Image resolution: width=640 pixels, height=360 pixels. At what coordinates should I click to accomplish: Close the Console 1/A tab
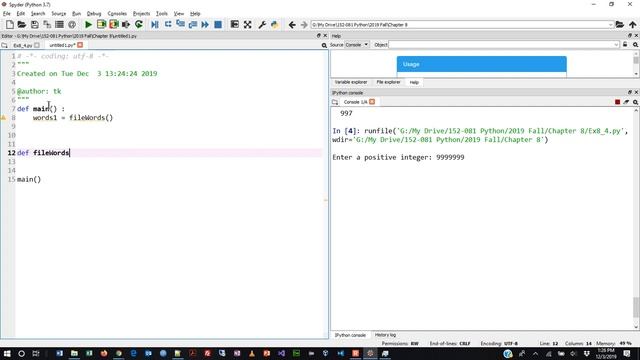[x=372, y=102]
